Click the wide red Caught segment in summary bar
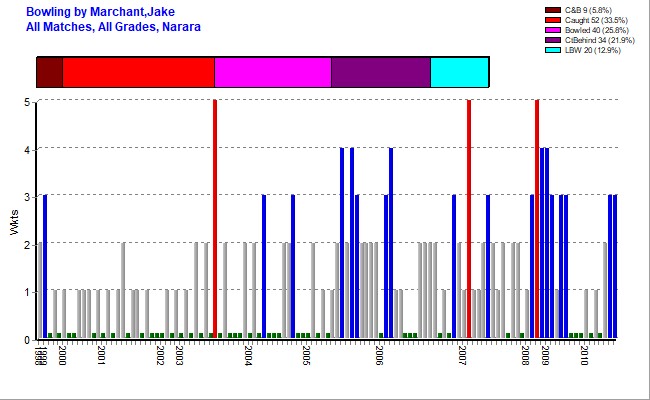The height and width of the screenshot is (400, 650). [x=138, y=73]
